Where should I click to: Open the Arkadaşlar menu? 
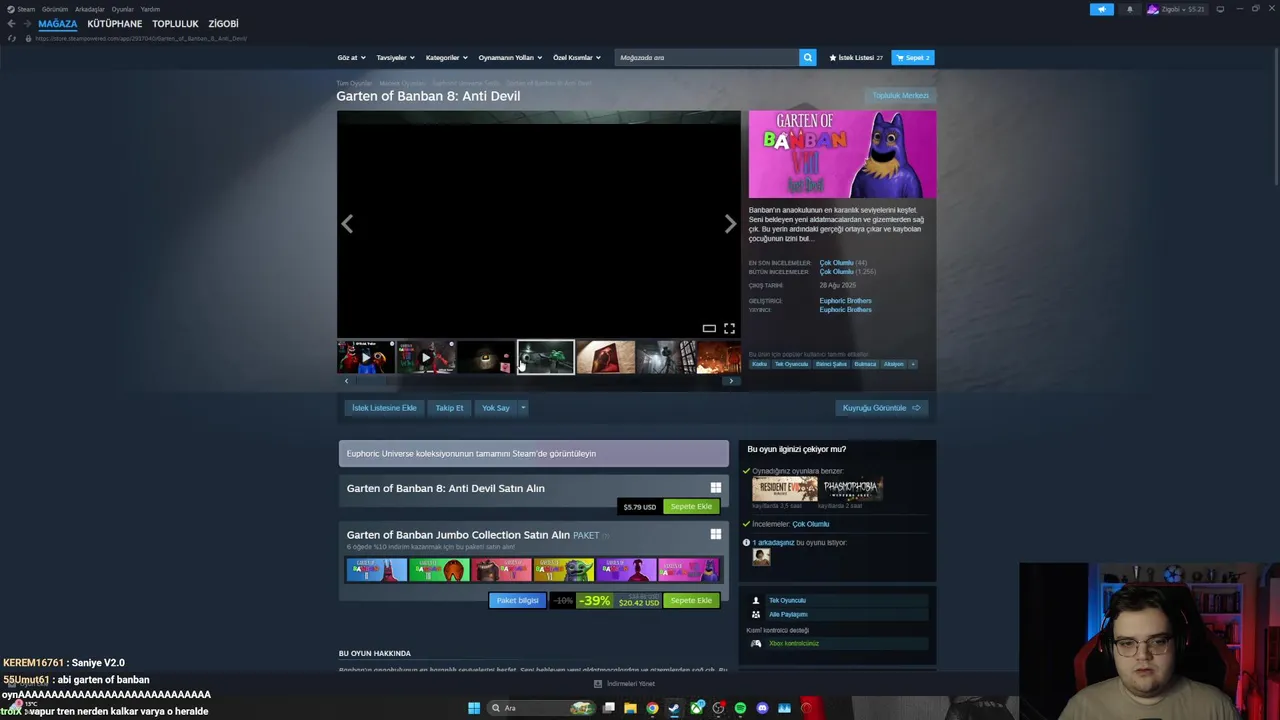(89, 9)
